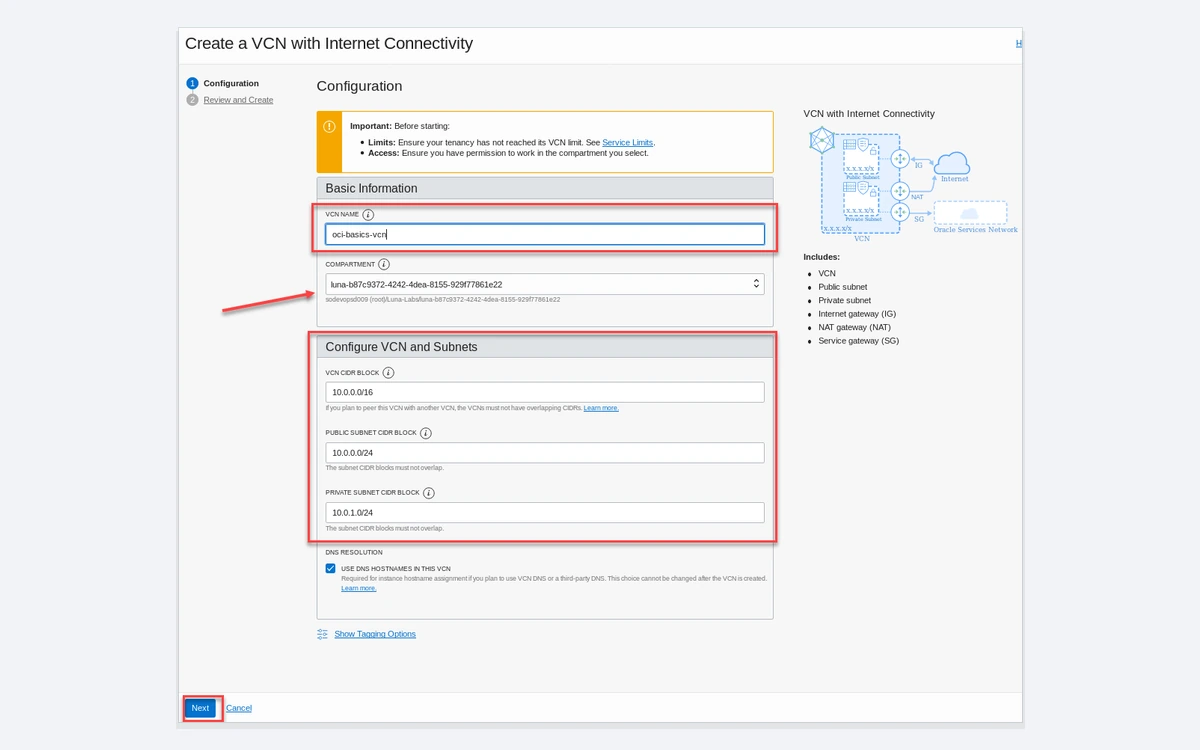Click the Basic Information section header

[x=545, y=188]
